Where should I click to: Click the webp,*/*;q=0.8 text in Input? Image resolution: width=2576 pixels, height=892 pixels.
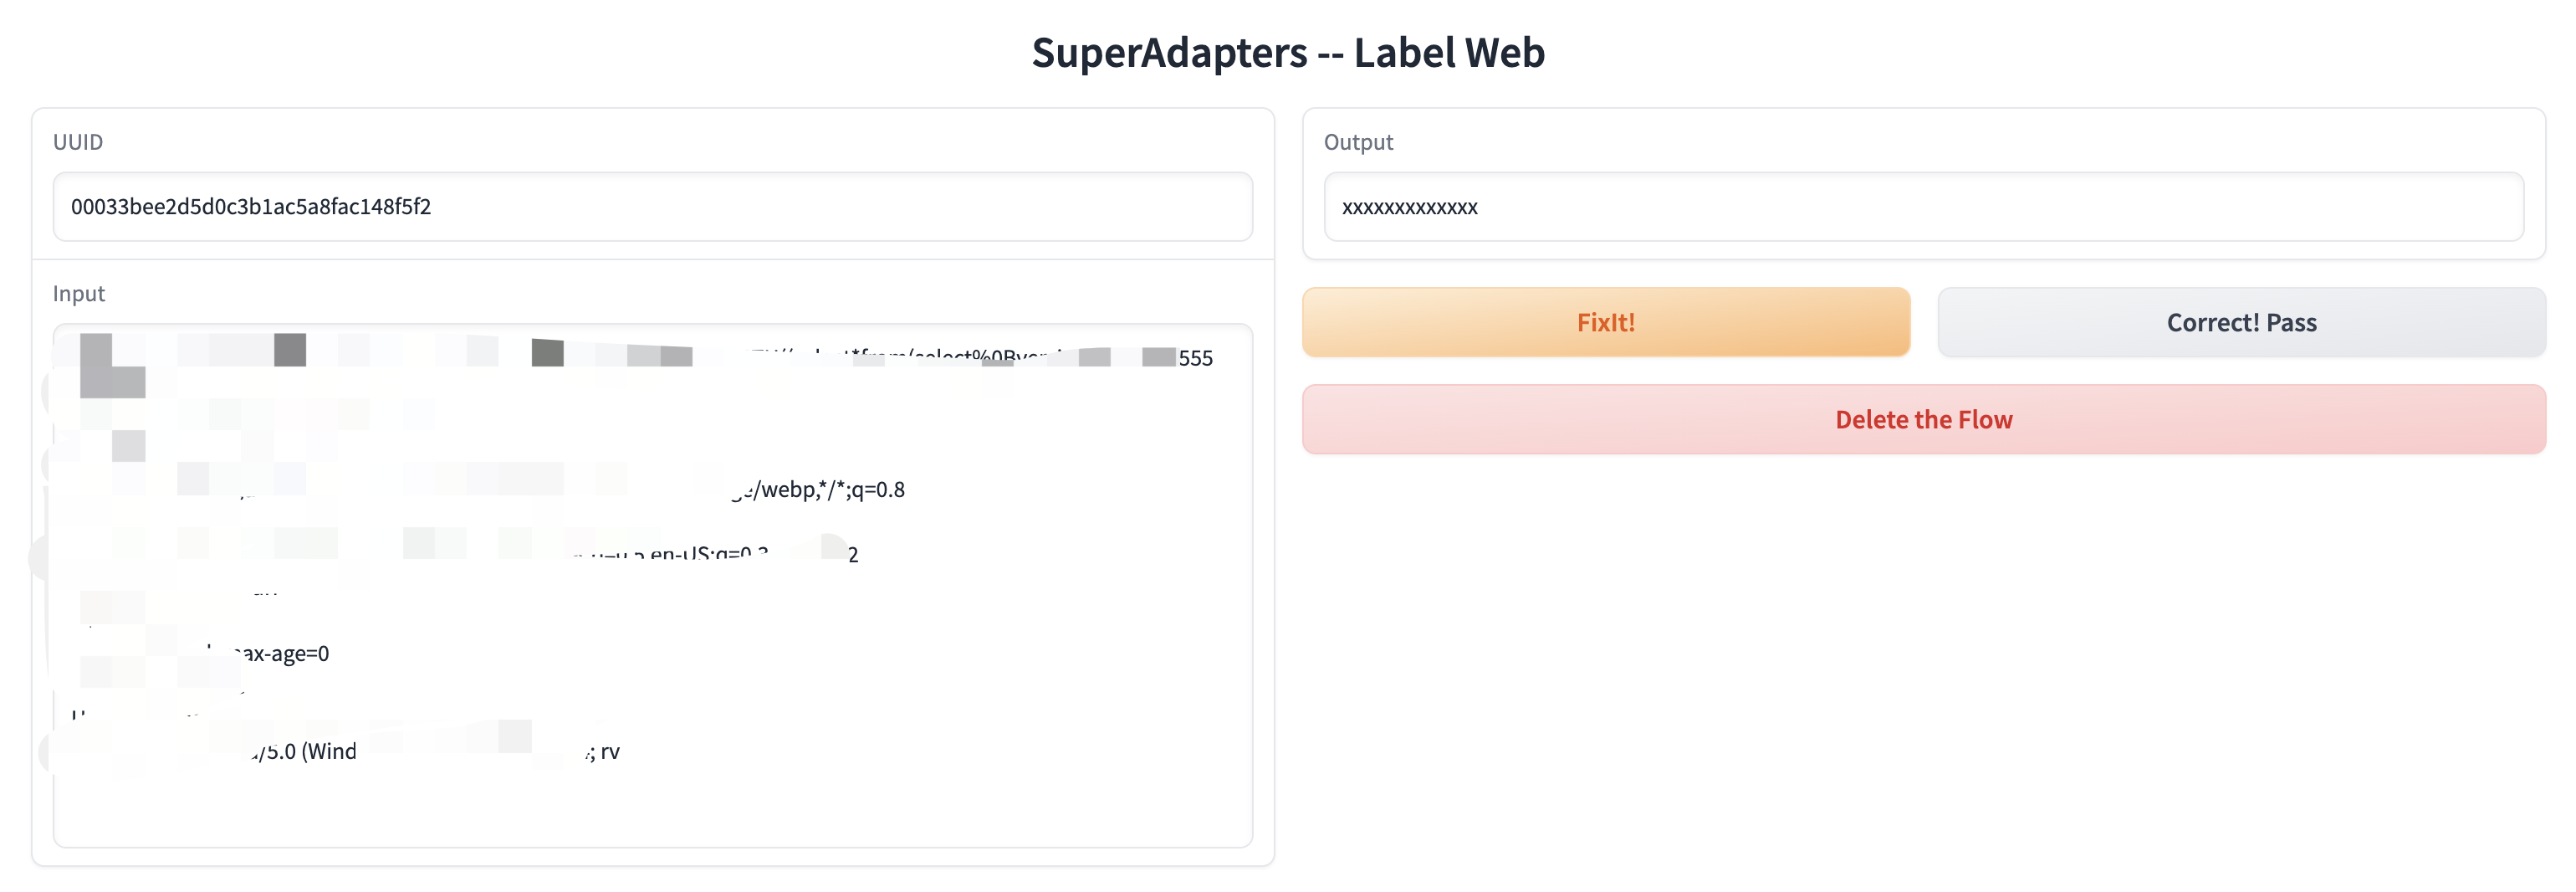(832, 489)
